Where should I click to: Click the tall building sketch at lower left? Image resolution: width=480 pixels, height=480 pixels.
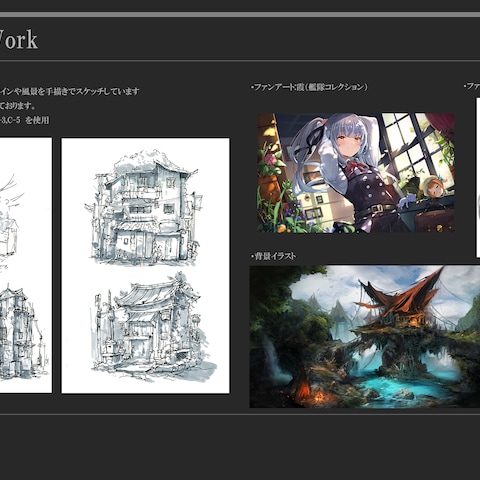(21, 333)
